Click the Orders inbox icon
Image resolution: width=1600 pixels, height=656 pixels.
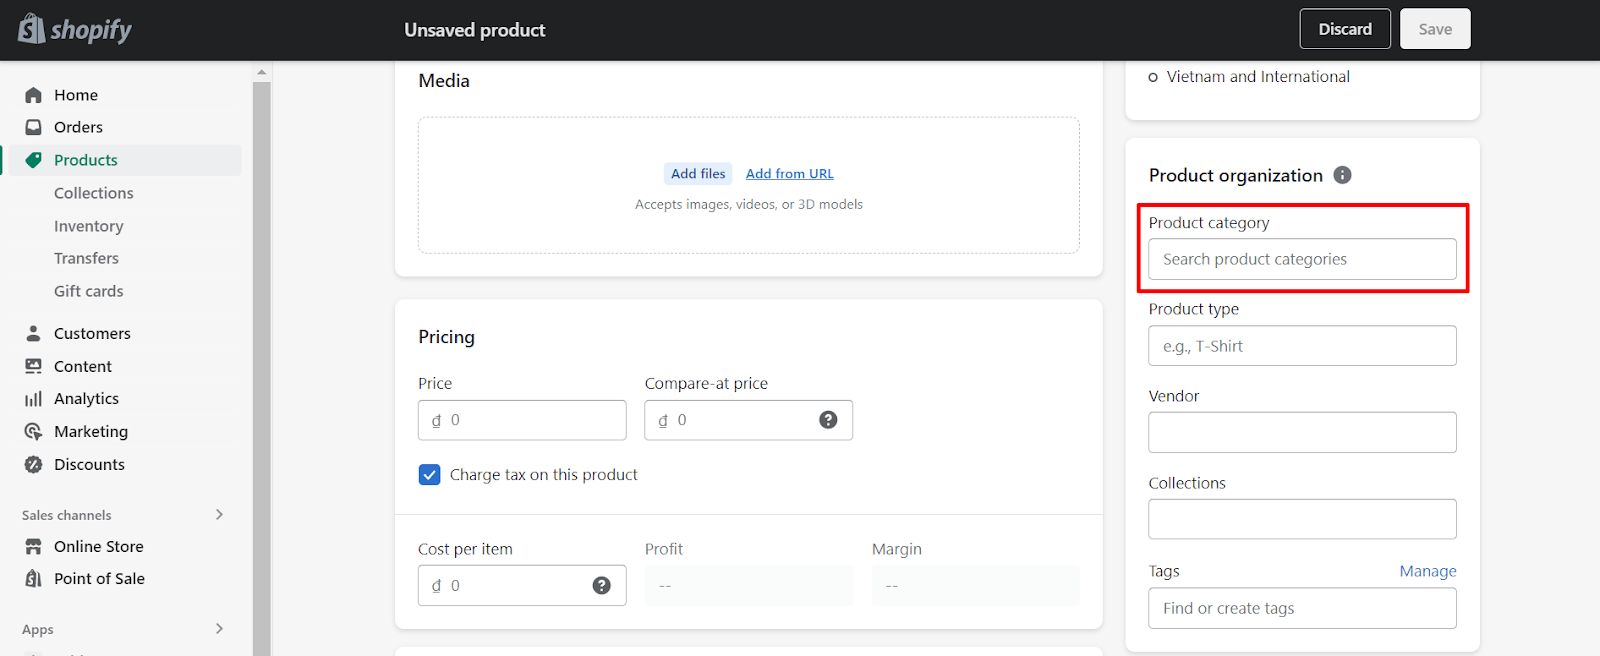(34, 127)
